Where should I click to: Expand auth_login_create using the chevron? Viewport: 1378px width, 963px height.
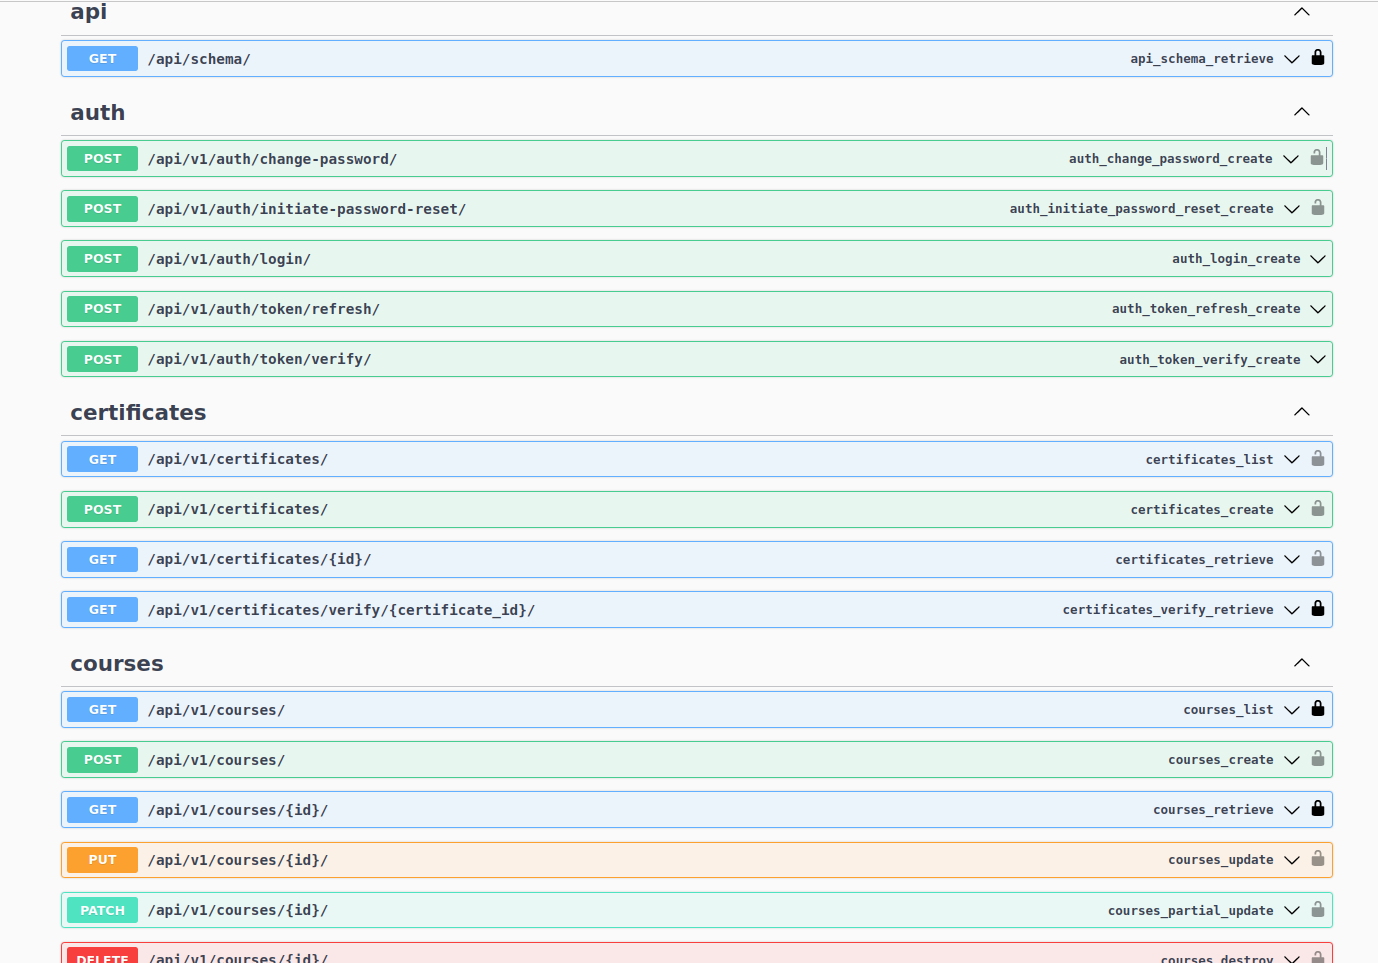[x=1318, y=259]
